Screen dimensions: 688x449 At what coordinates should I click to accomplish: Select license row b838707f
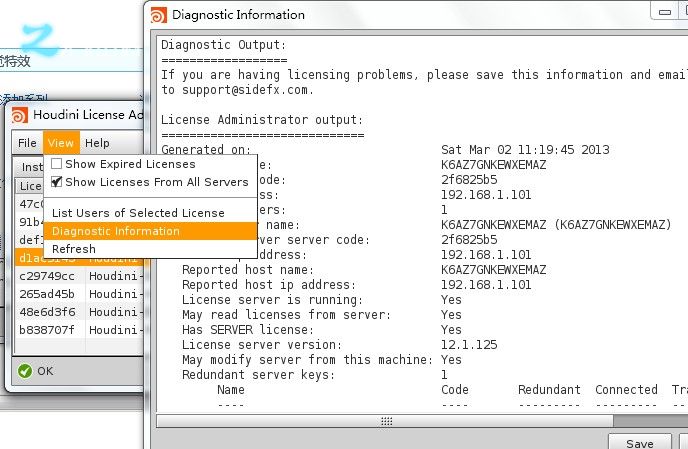click(47, 330)
